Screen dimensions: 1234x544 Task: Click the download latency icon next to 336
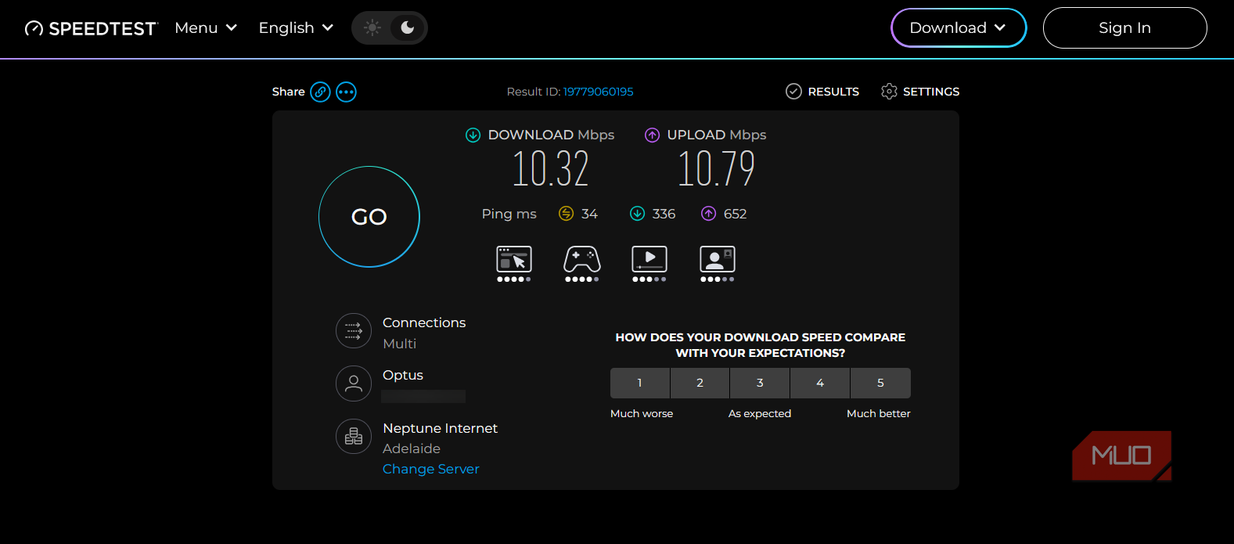[637, 214]
